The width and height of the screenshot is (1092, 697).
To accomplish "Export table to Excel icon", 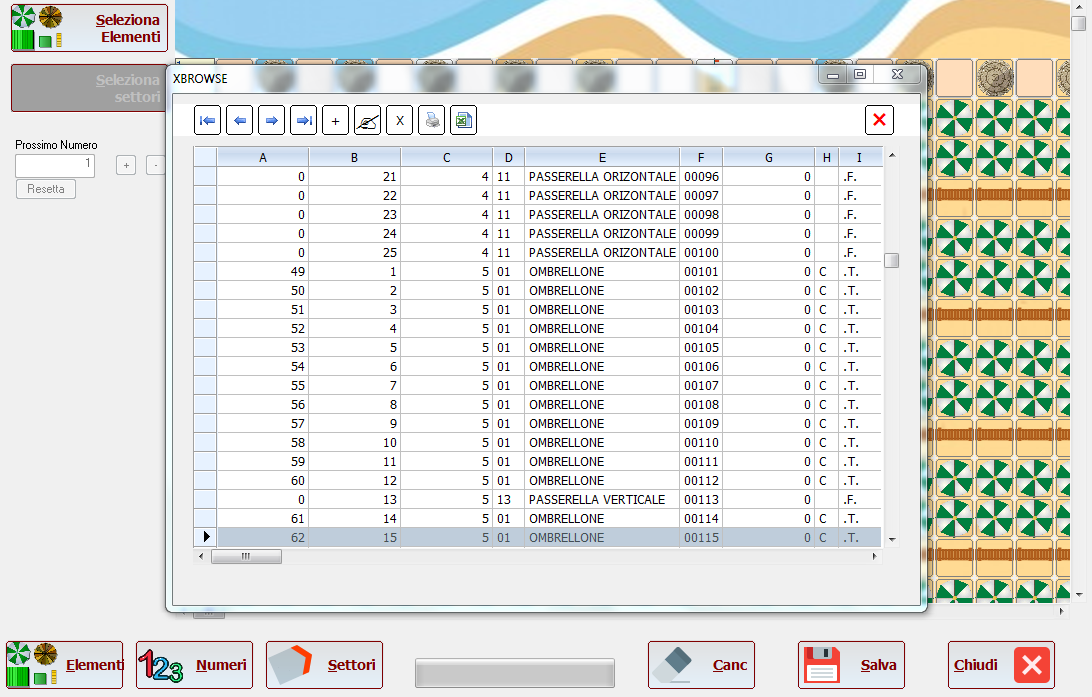I will click(464, 120).
